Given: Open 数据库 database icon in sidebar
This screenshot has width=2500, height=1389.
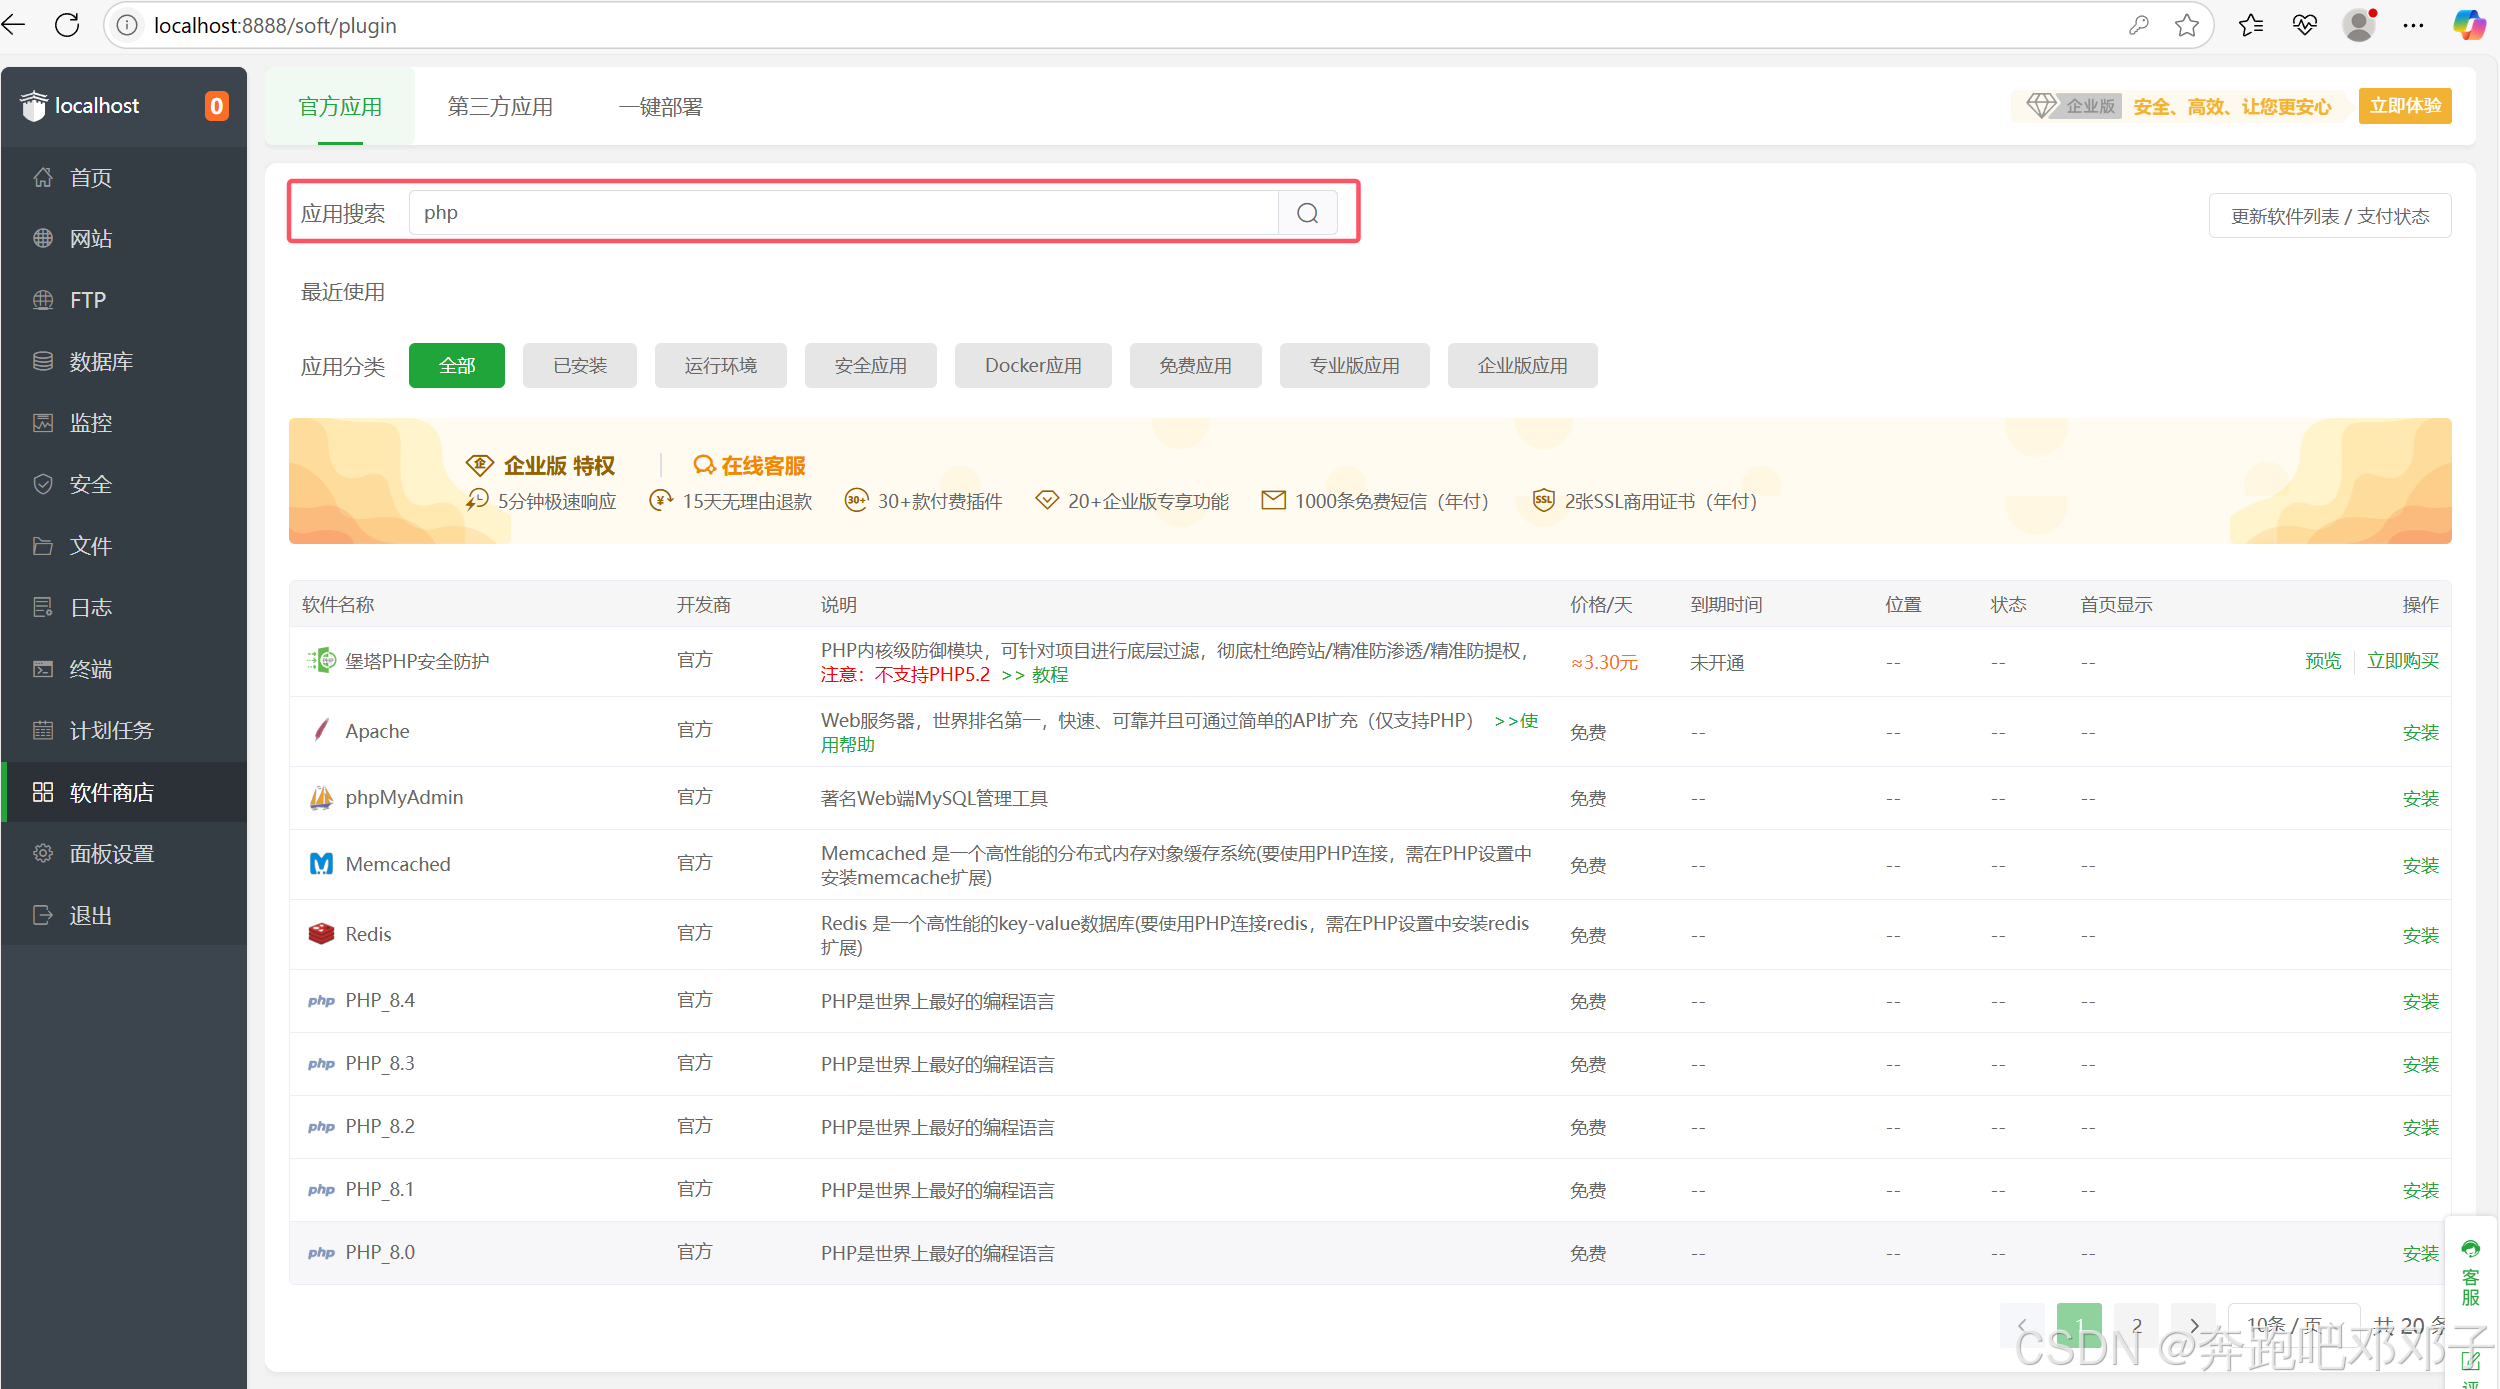Looking at the screenshot, I should (43, 361).
